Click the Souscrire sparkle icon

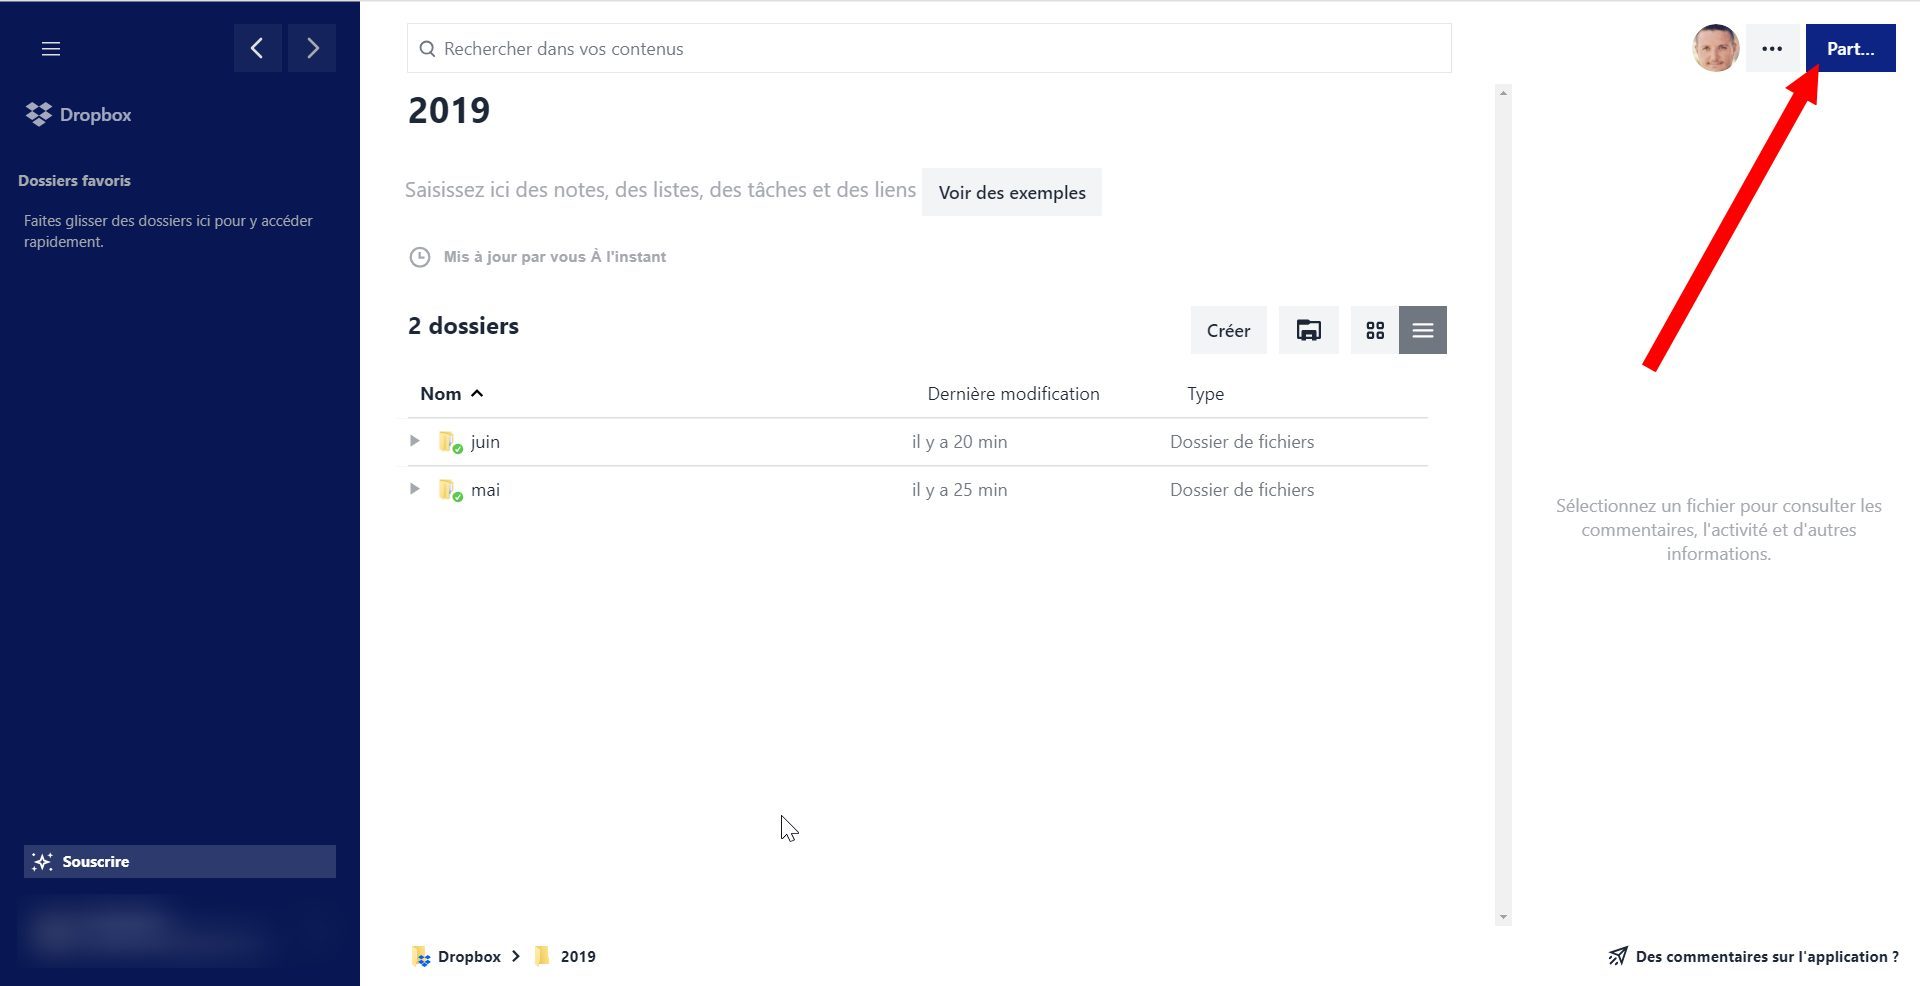point(42,861)
